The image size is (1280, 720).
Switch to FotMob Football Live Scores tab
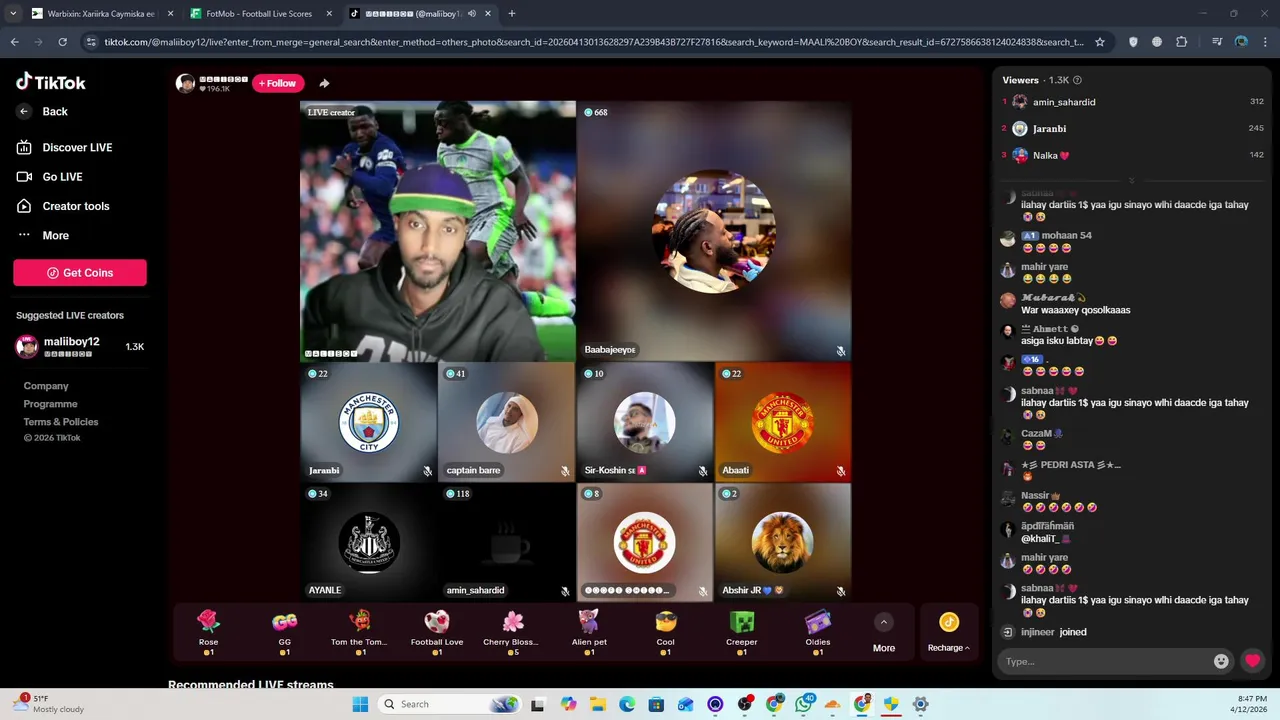pos(259,14)
